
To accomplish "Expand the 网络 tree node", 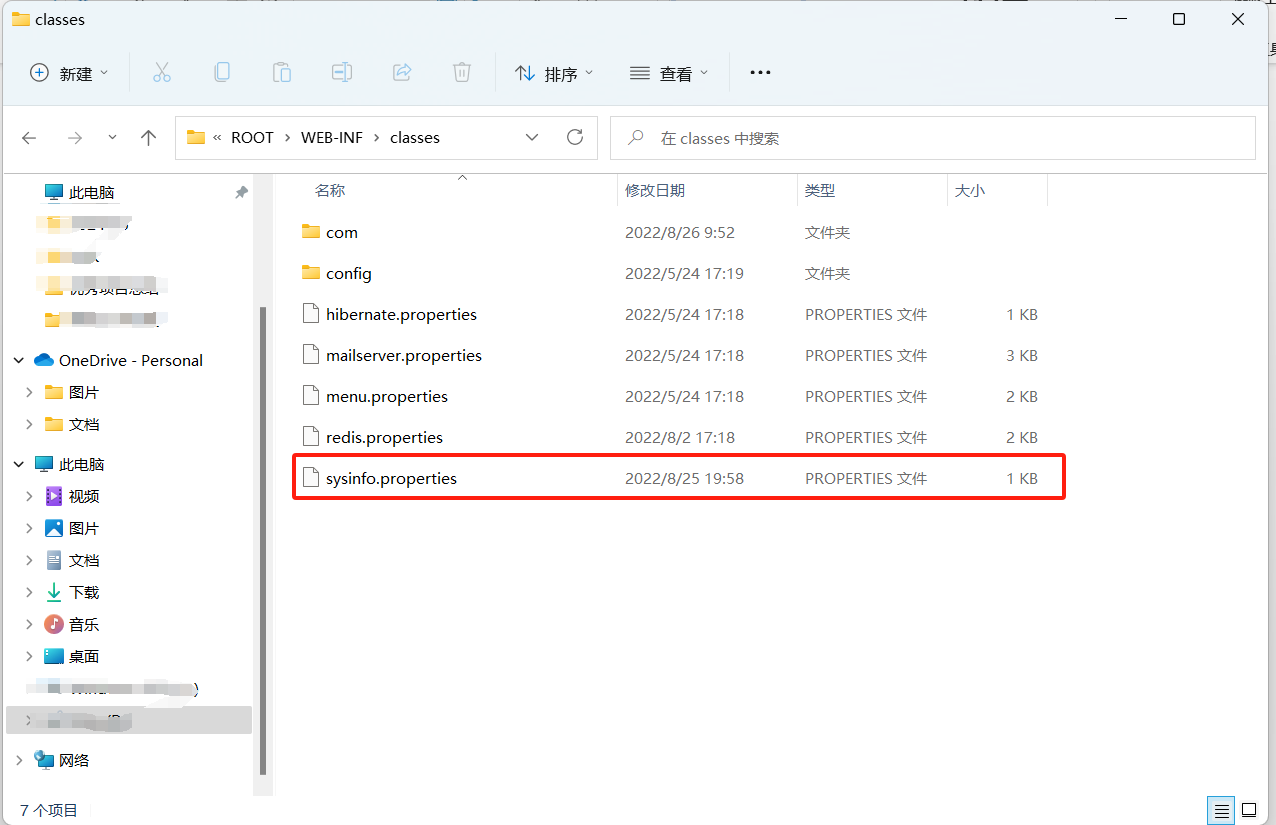I will (19, 760).
